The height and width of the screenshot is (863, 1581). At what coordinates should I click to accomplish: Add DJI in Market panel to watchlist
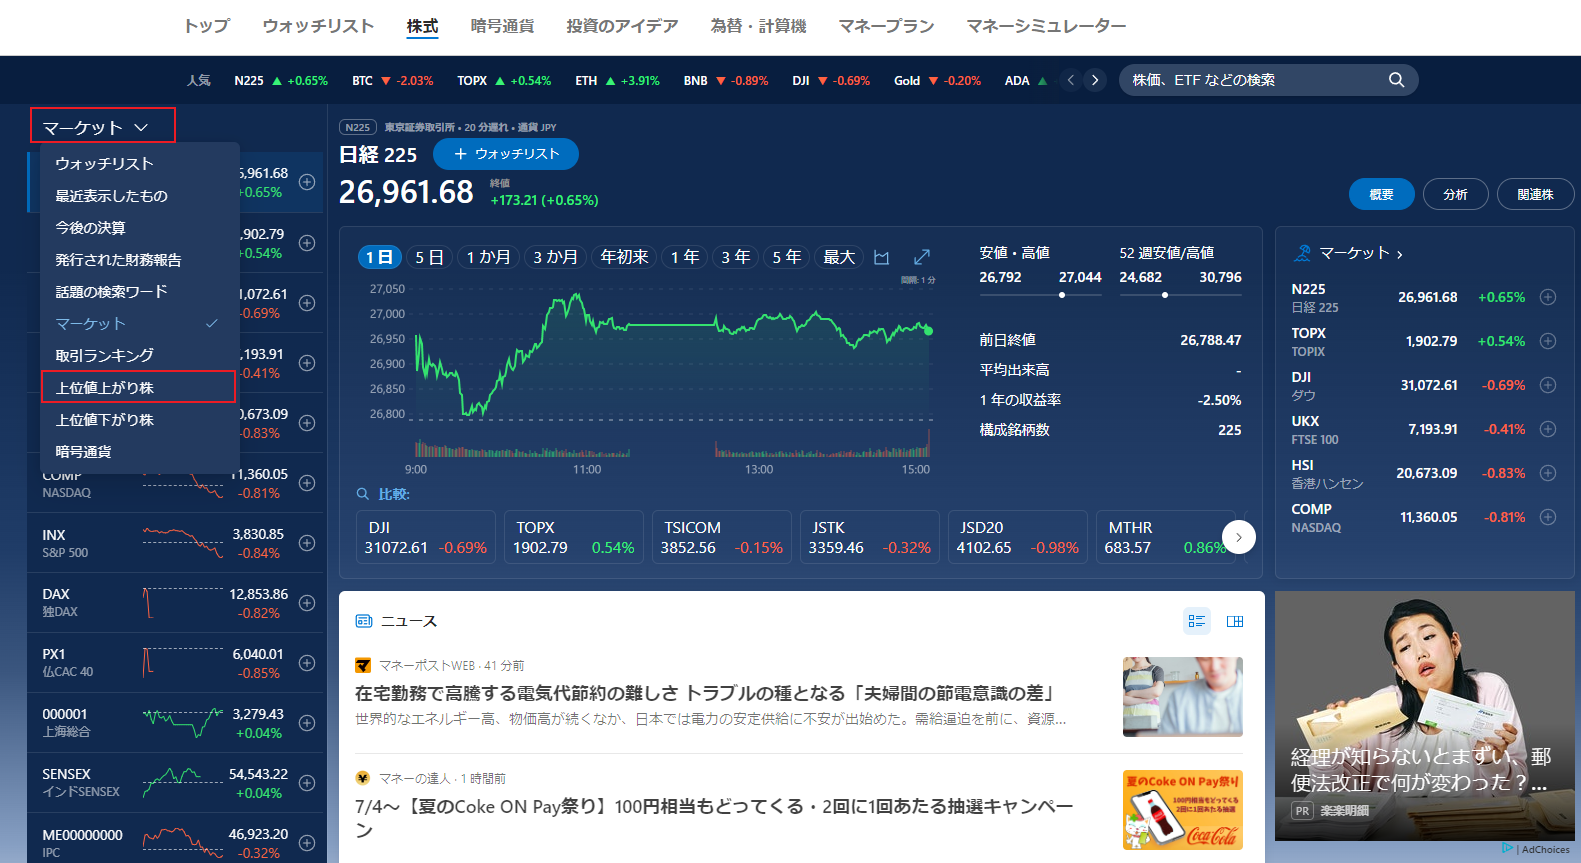(x=1548, y=385)
